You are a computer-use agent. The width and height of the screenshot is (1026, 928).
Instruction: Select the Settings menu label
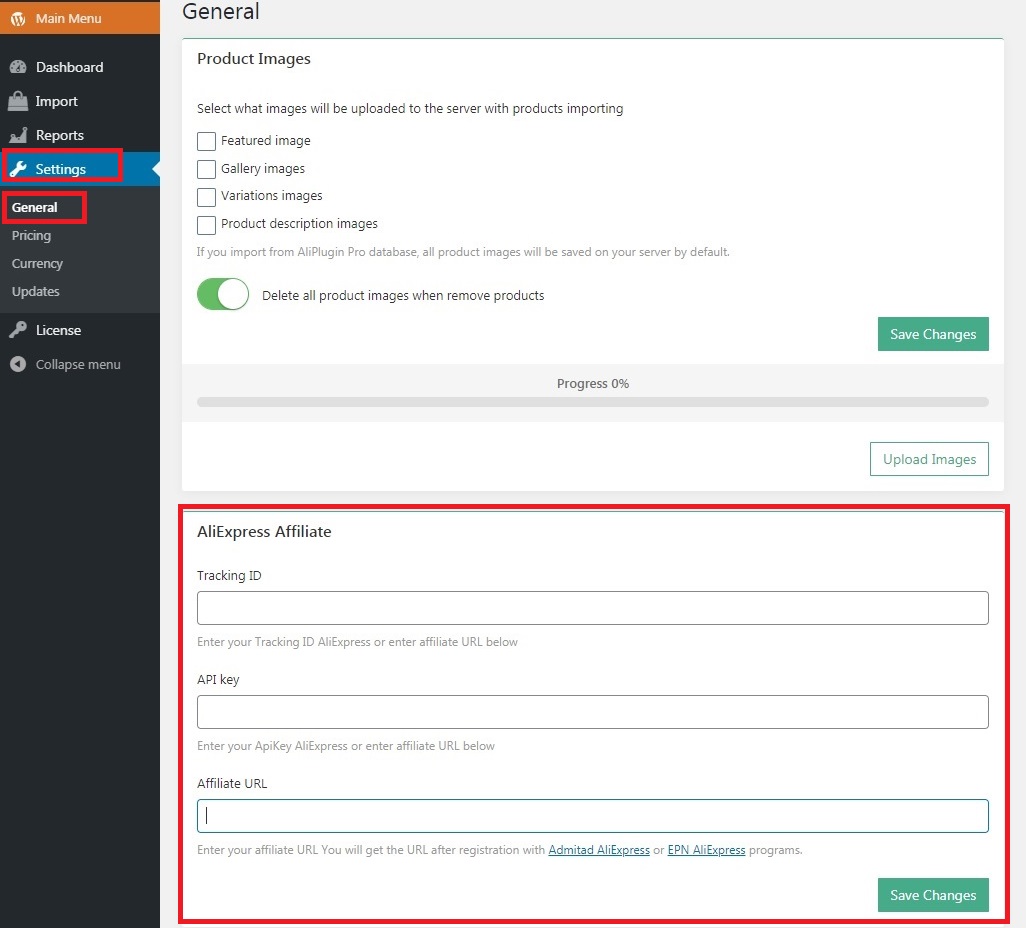[x=60, y=169]
